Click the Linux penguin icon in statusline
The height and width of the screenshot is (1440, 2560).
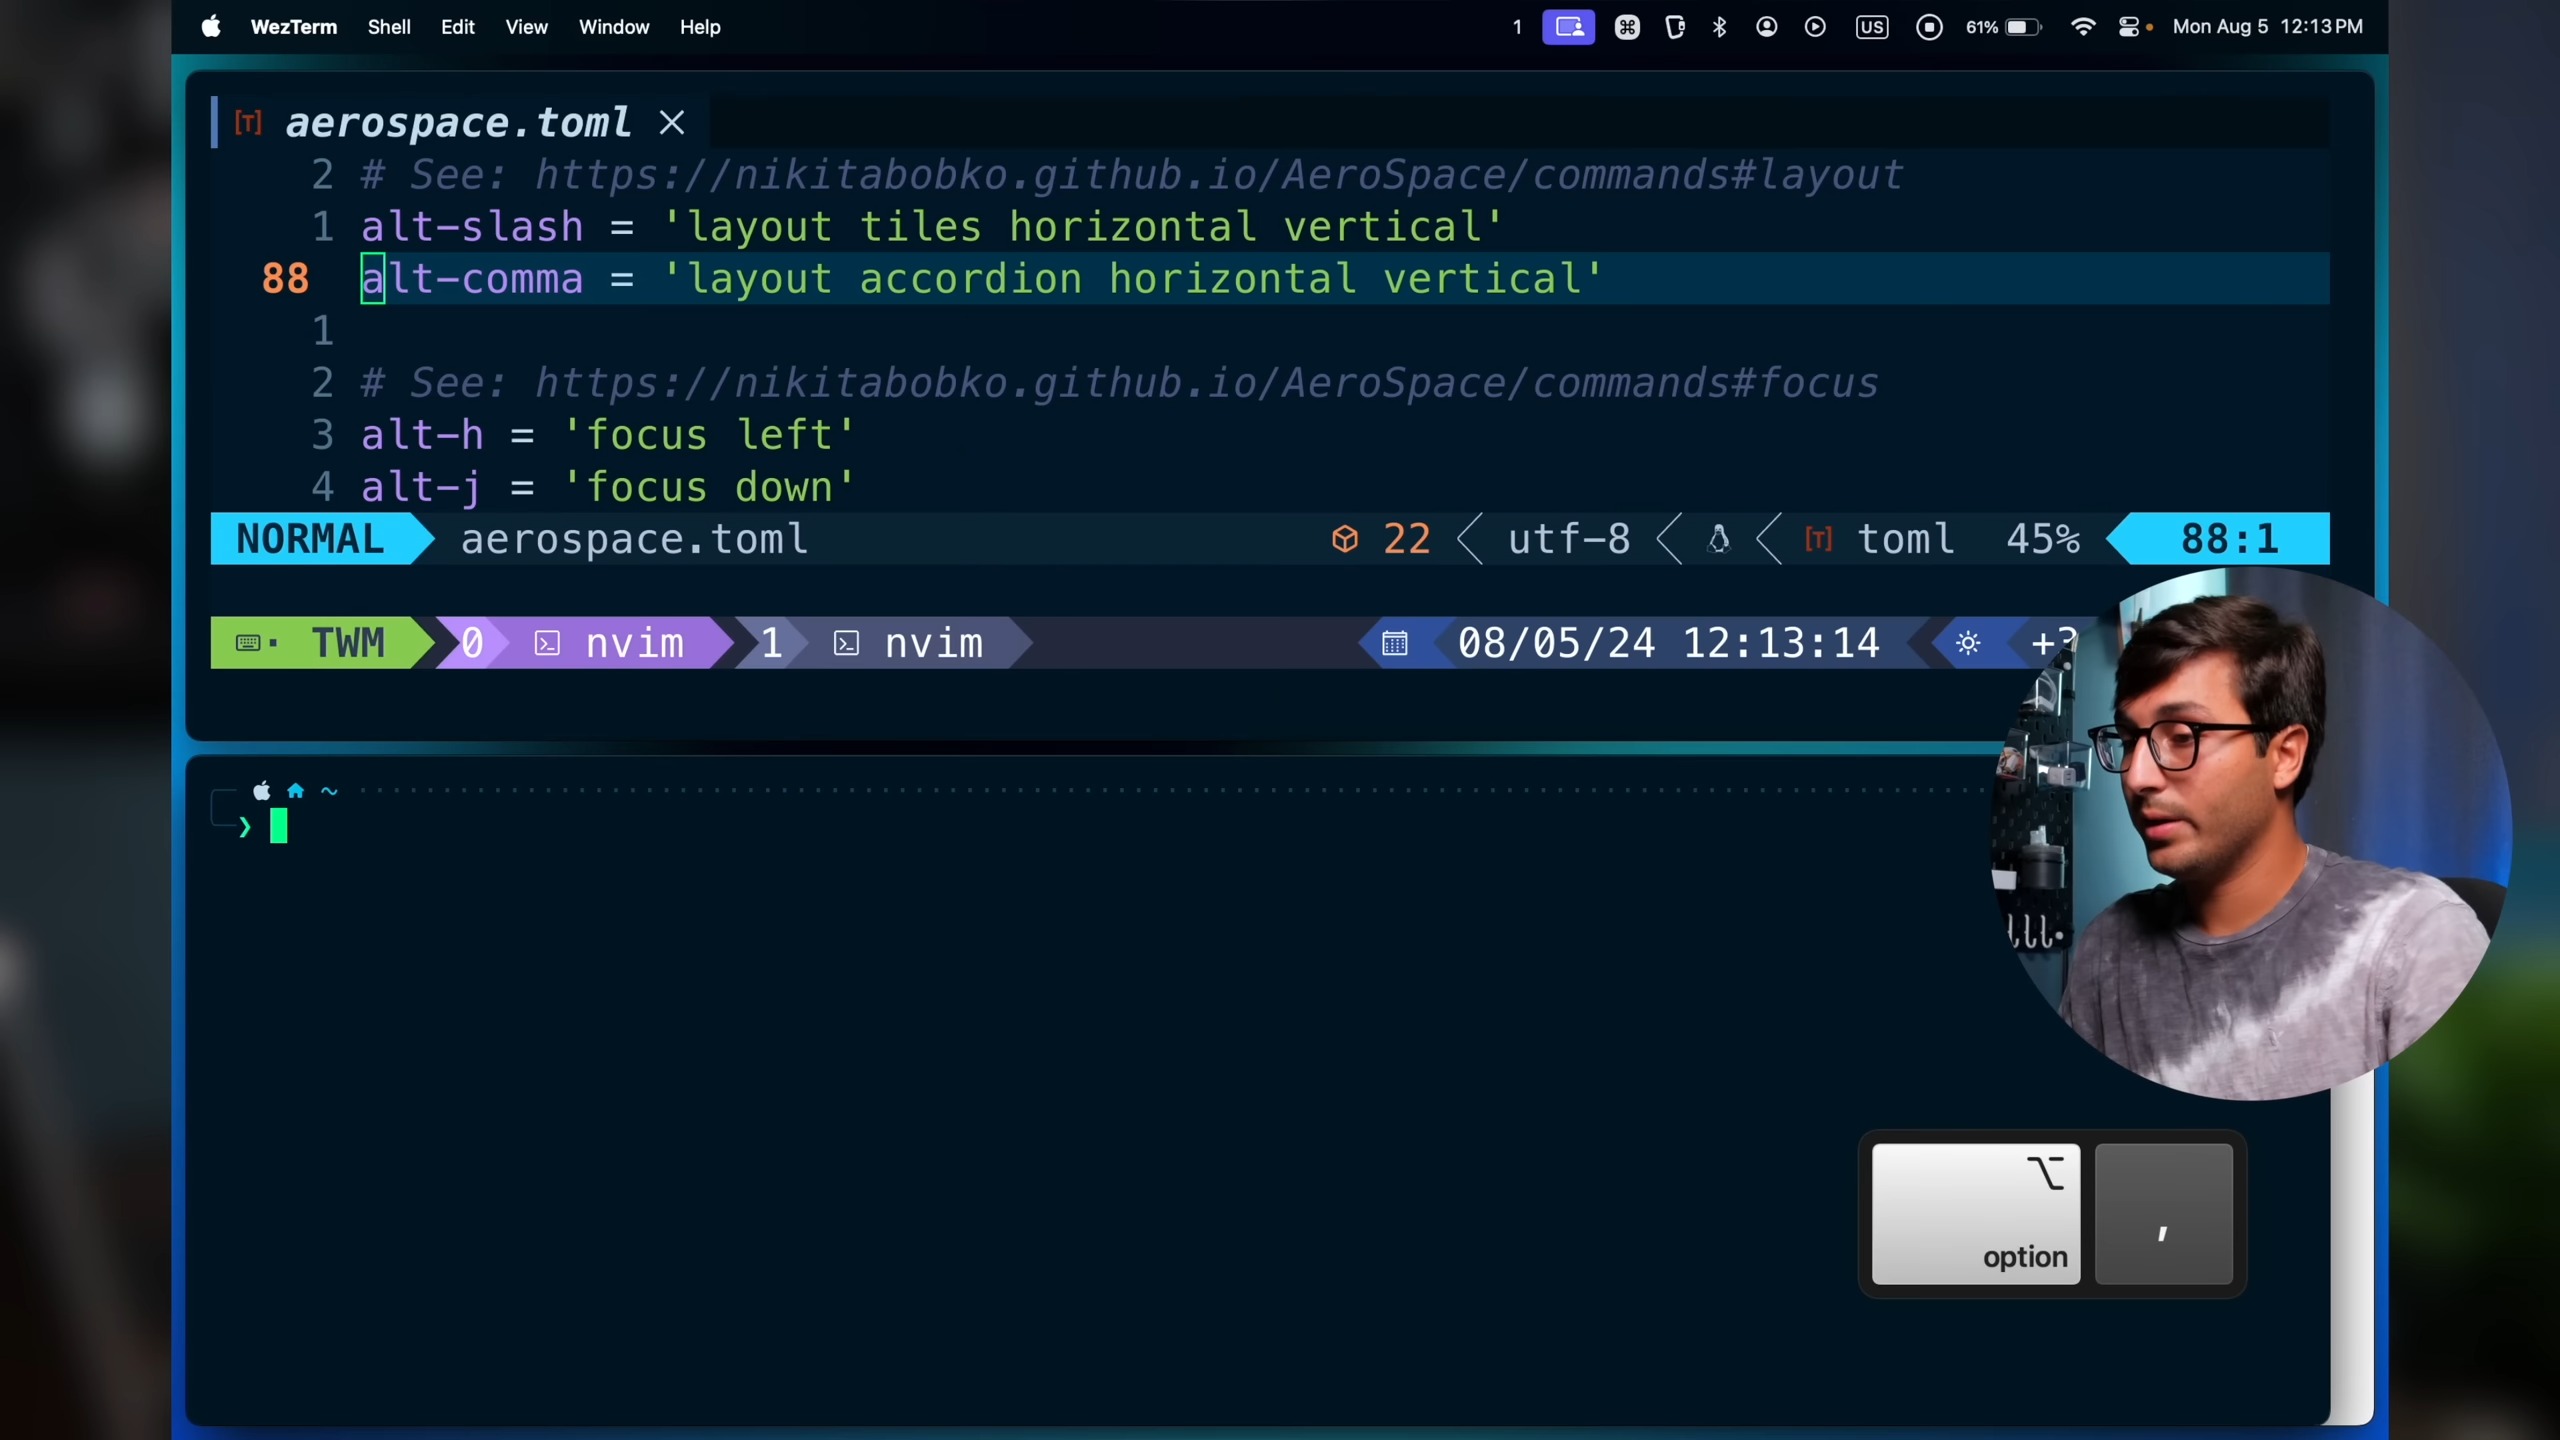tap(1718, 540)
